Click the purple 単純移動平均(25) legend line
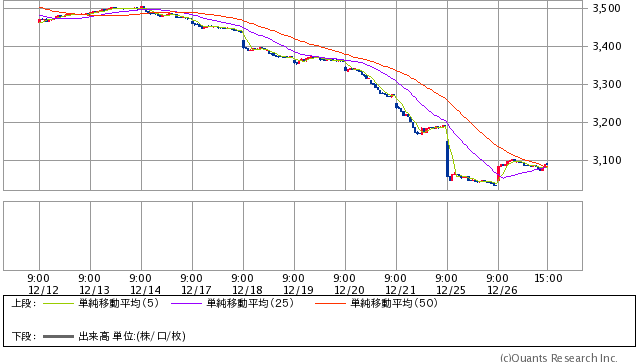Viewport: 638px width, 362px height. point(186,304)
